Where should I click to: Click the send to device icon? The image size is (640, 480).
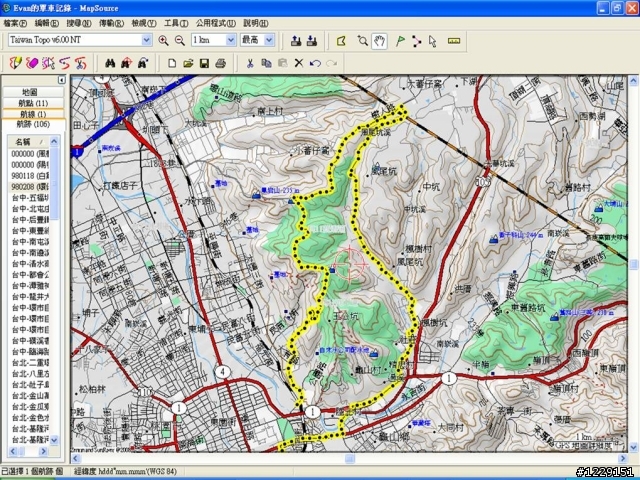tap(296, 40)
